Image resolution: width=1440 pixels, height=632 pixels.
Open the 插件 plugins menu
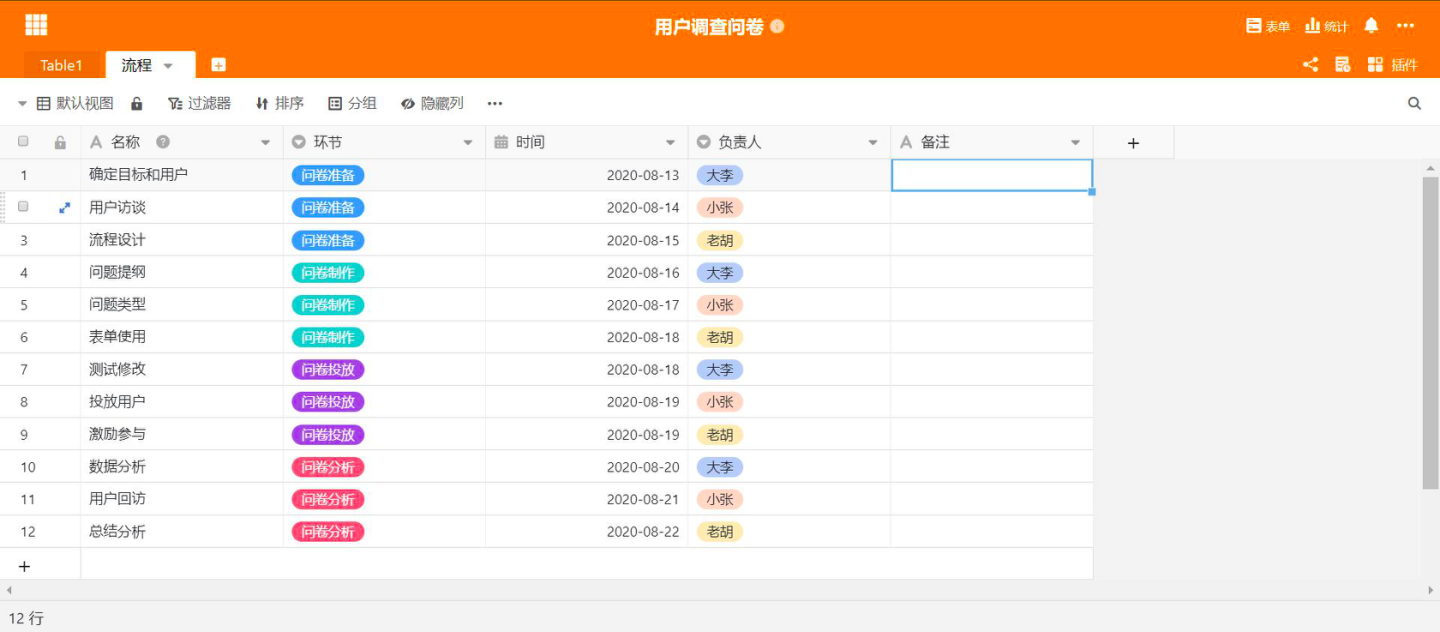click(x=1392, y=65)
